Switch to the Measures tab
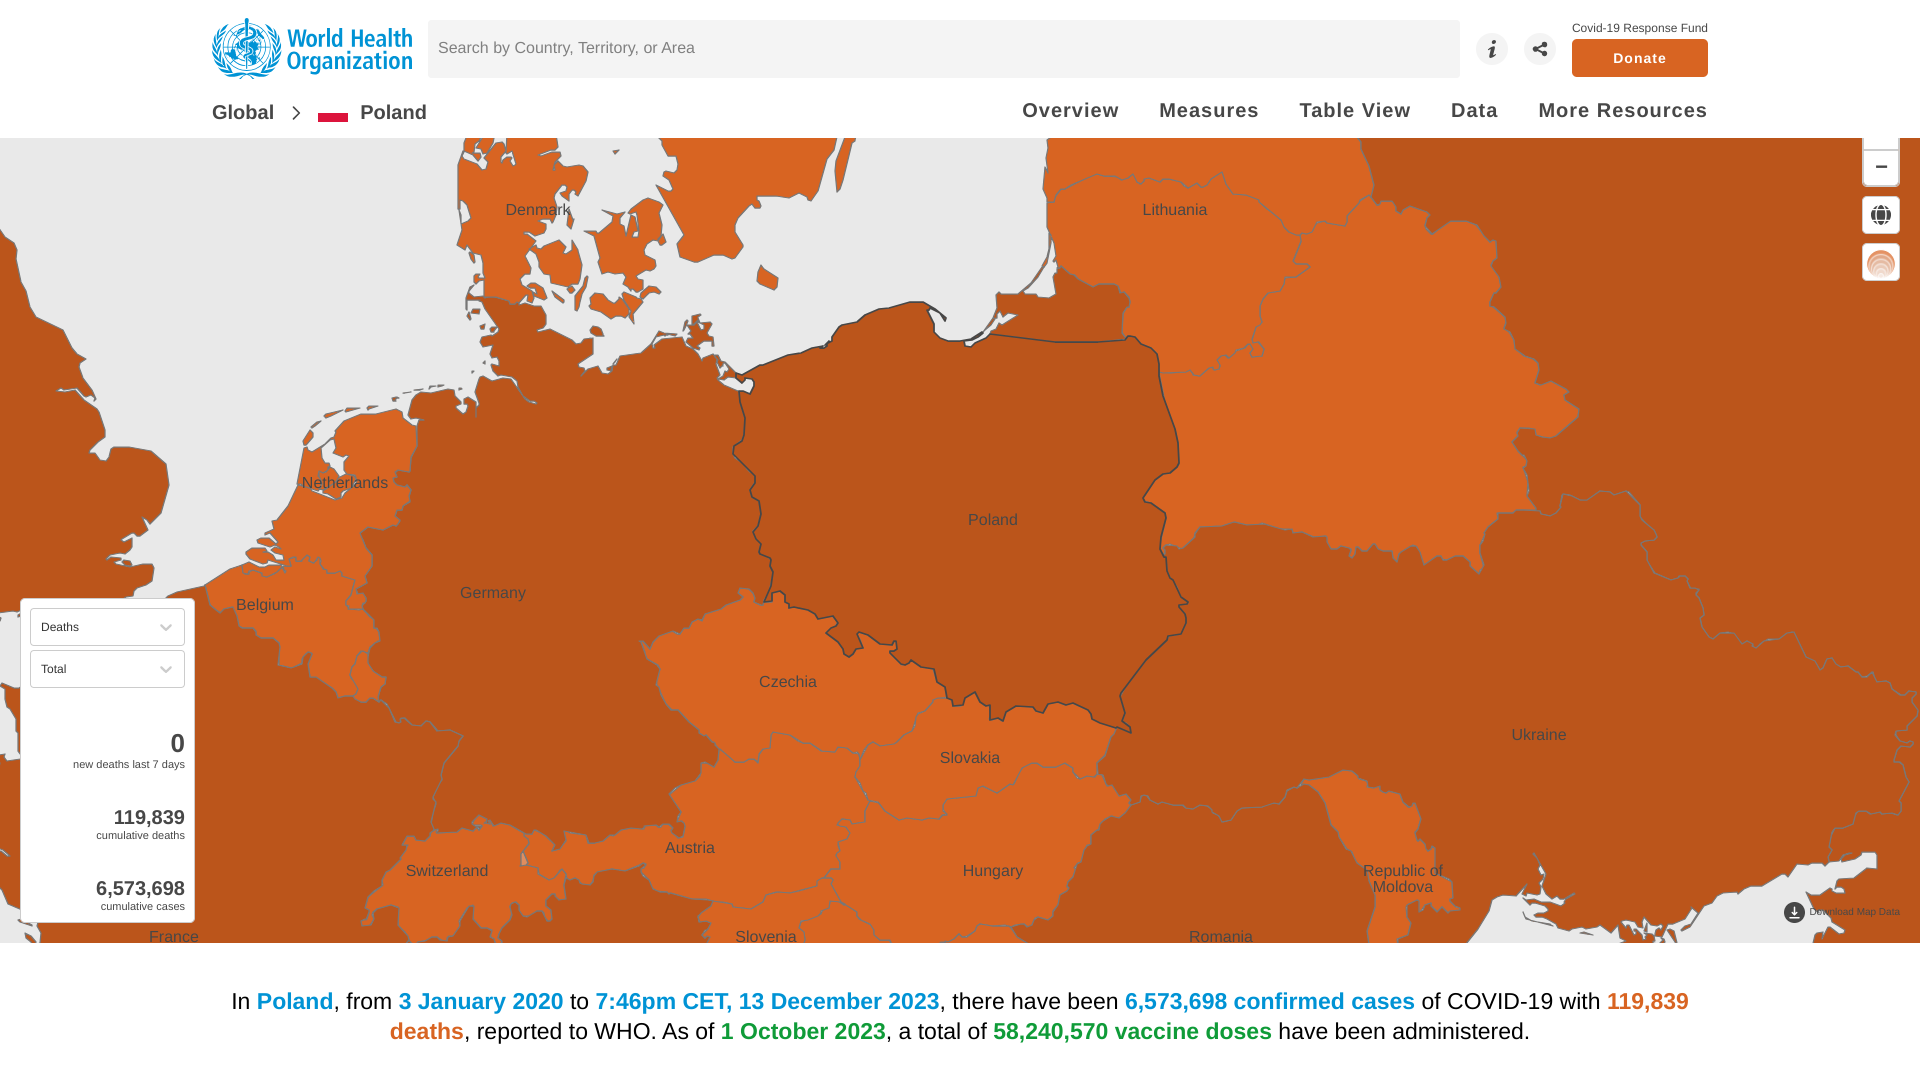Viewport: 1920px width, 1080px height. coord(1208,110)
